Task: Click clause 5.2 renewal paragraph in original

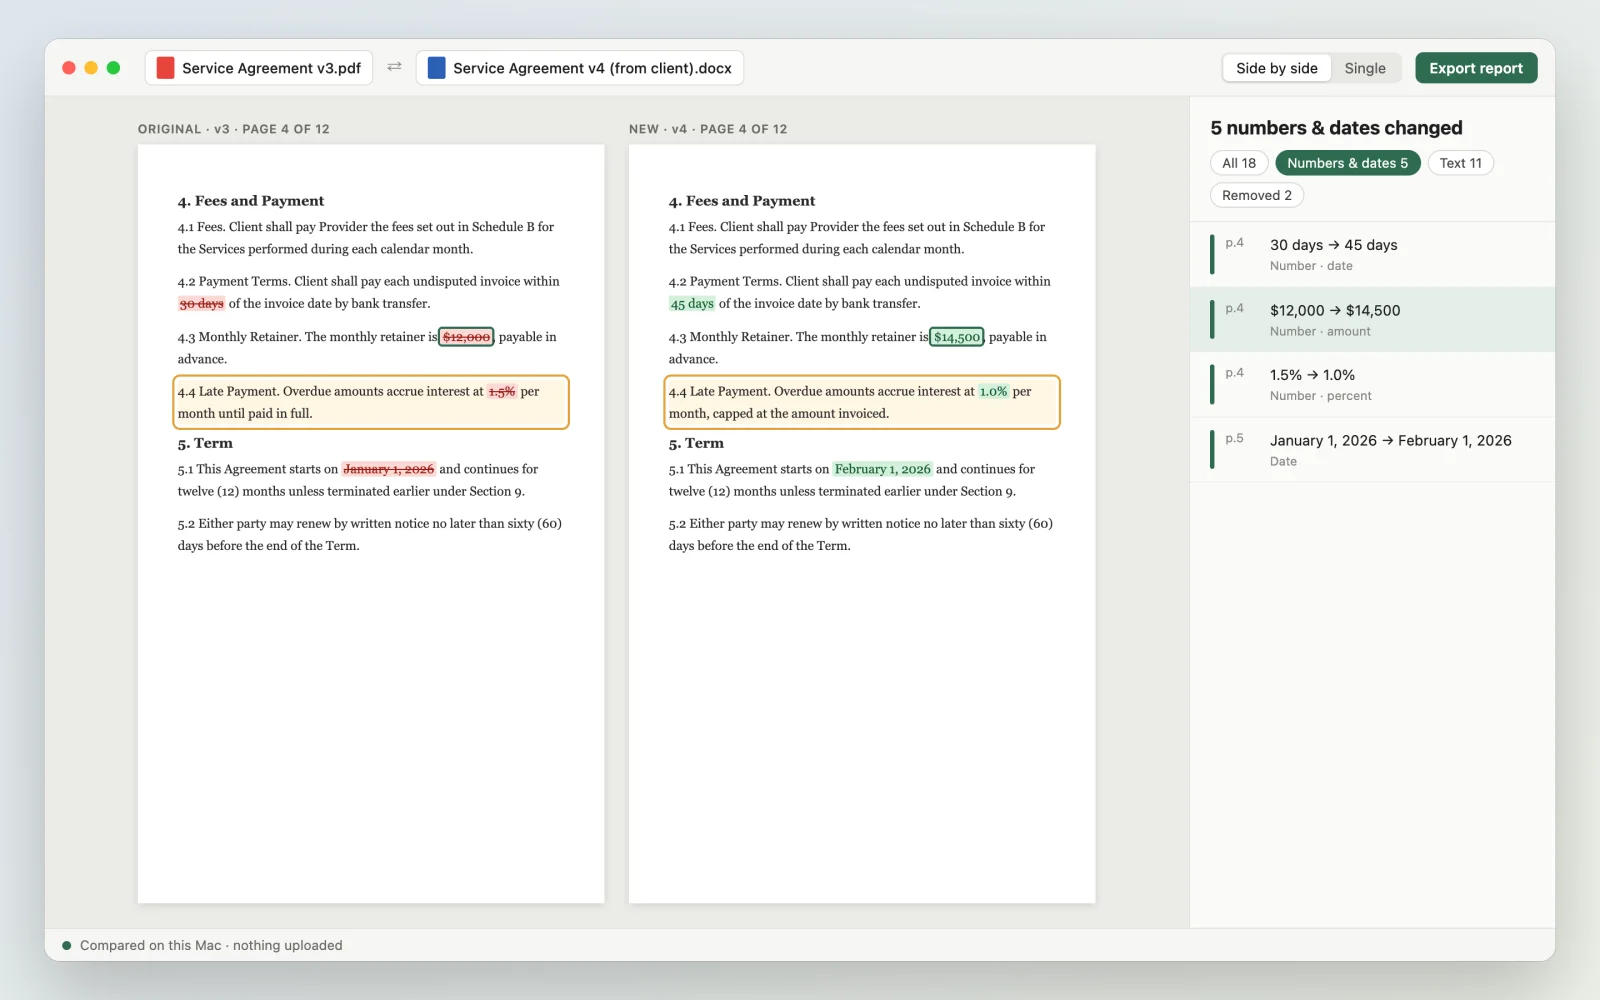Action: tap(370, 535)
